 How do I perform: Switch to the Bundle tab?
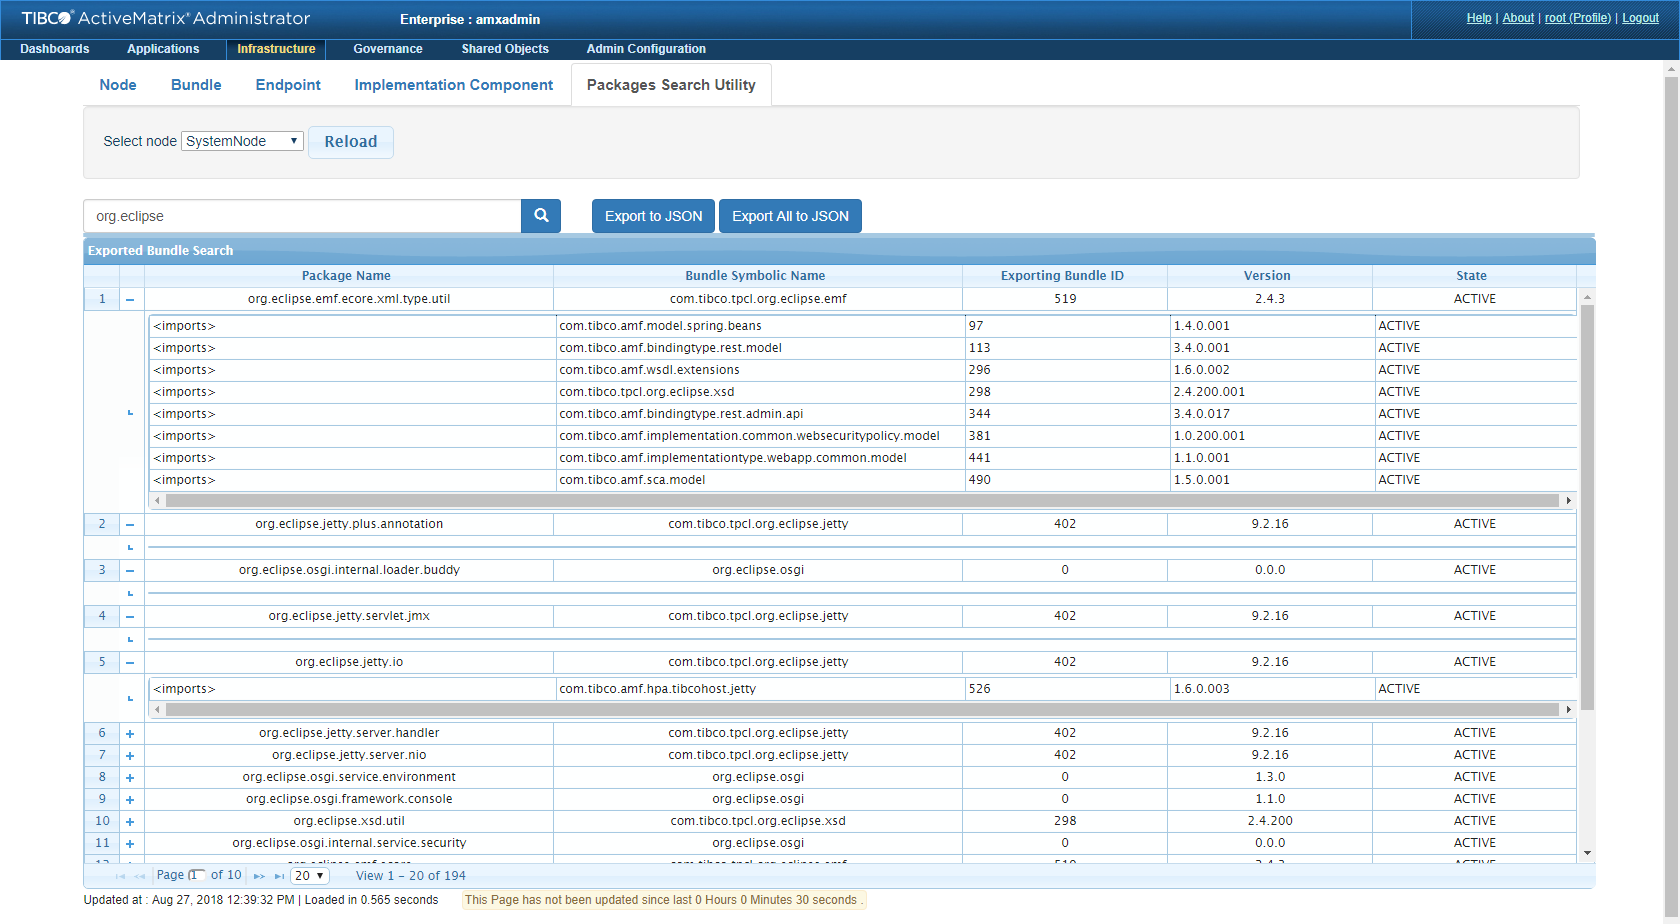tap(196, 85)
